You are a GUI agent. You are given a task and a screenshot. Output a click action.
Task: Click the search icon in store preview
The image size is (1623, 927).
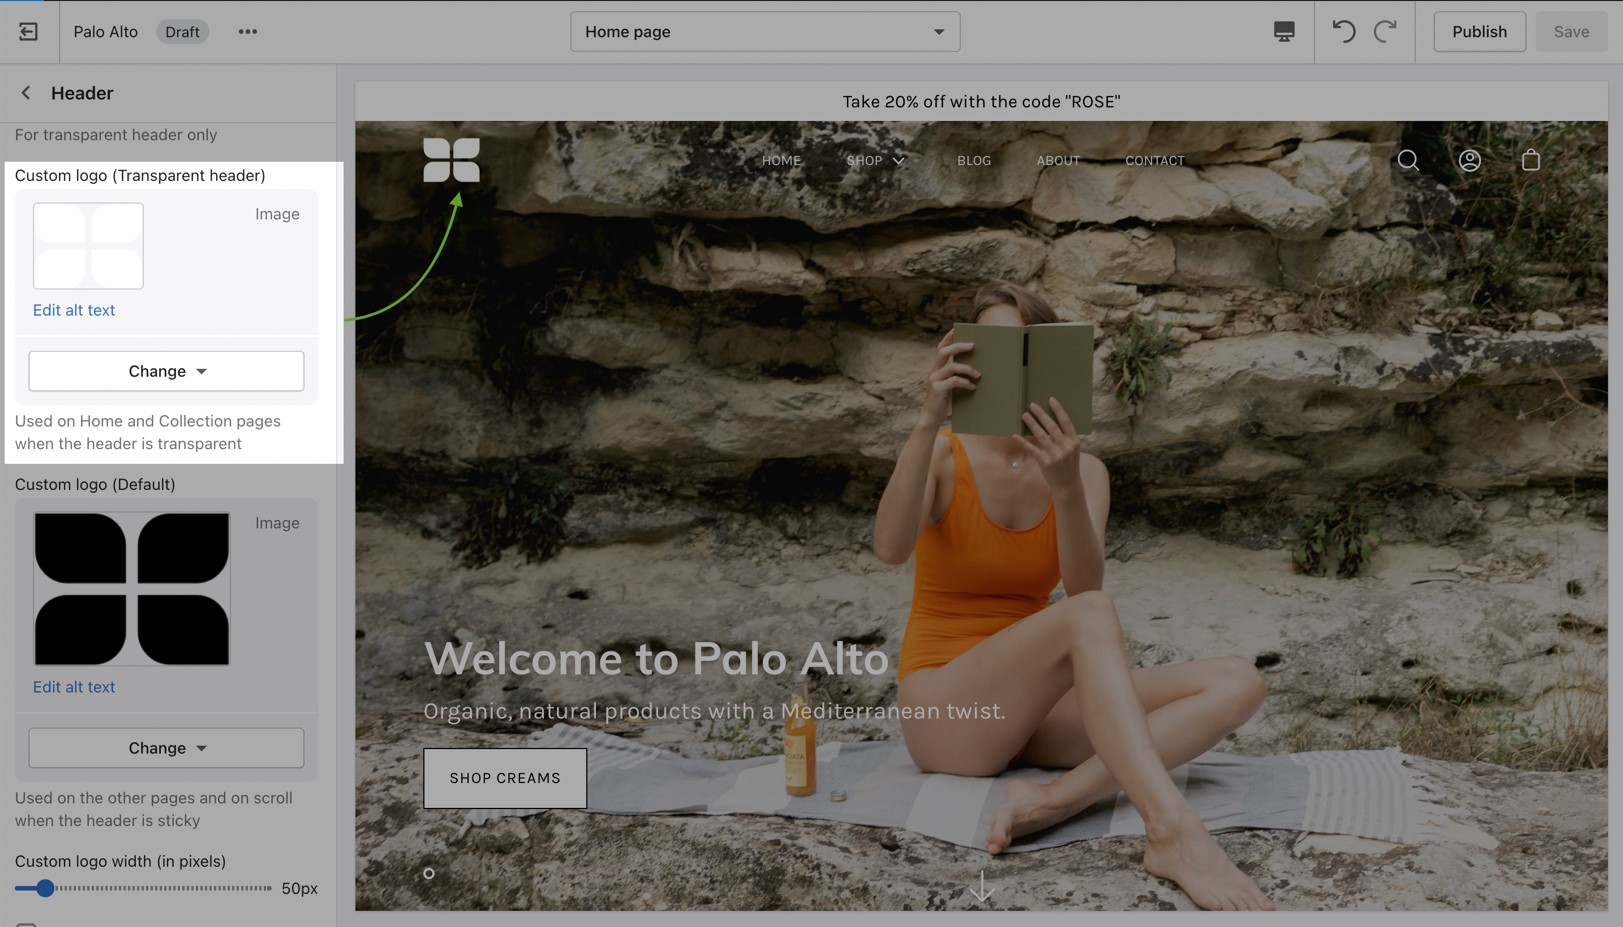click(1408, 160)
